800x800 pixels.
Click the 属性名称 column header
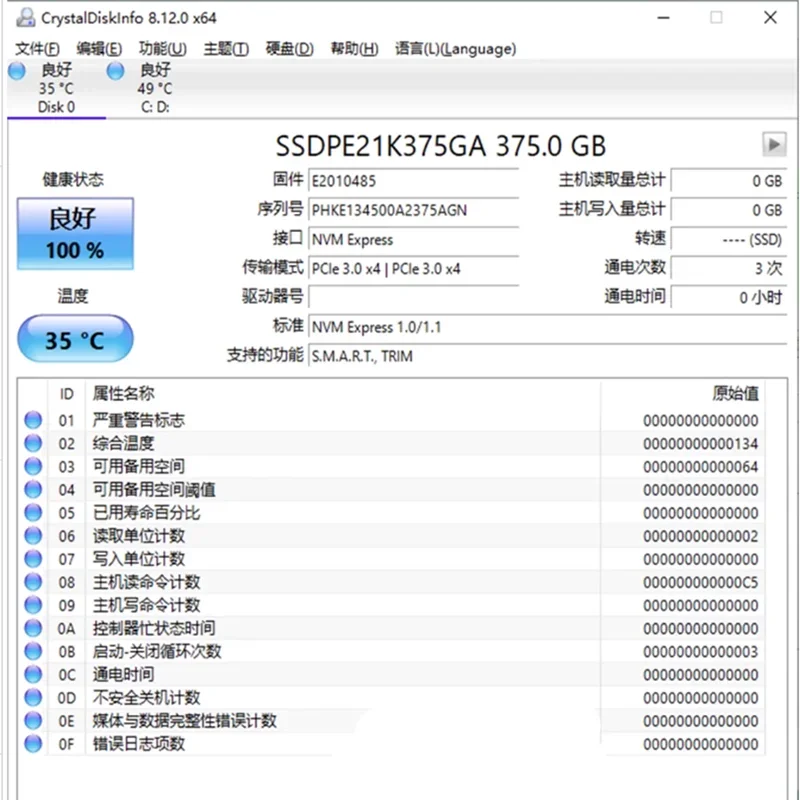(124, 394)
